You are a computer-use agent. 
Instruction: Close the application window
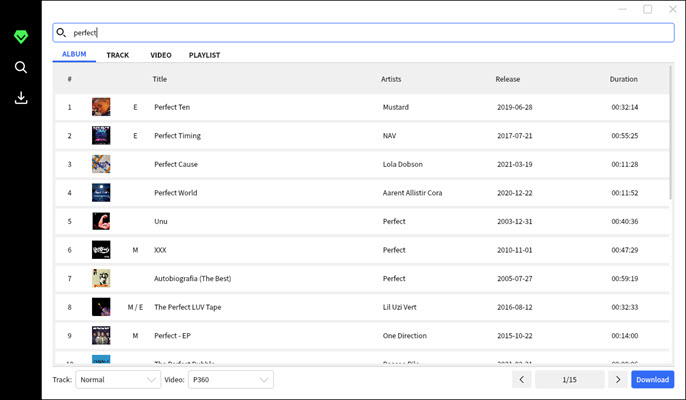(673, 9)
